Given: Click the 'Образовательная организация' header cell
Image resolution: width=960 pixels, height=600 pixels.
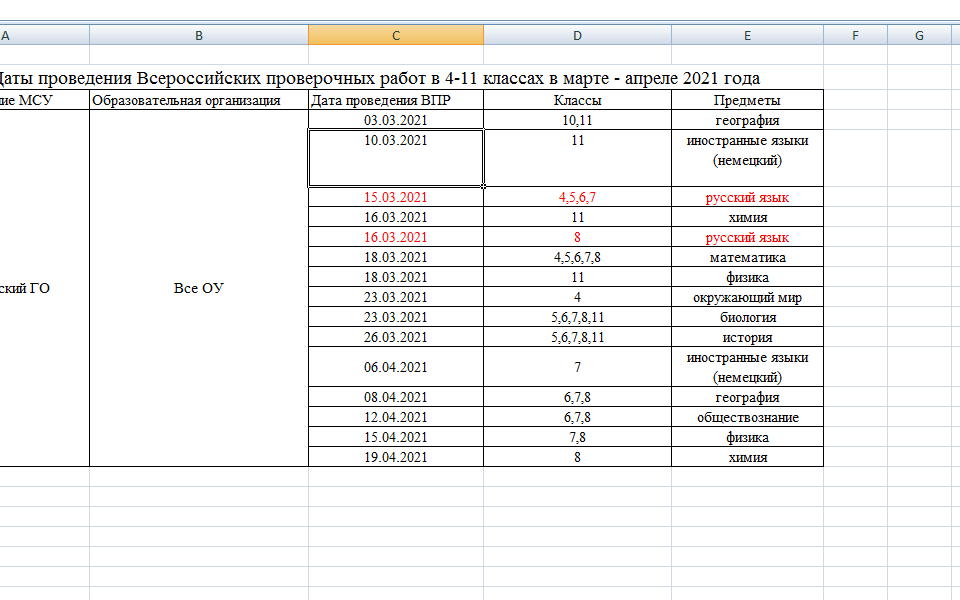Looking at the screenshot, I should click(x=198, y=100).
